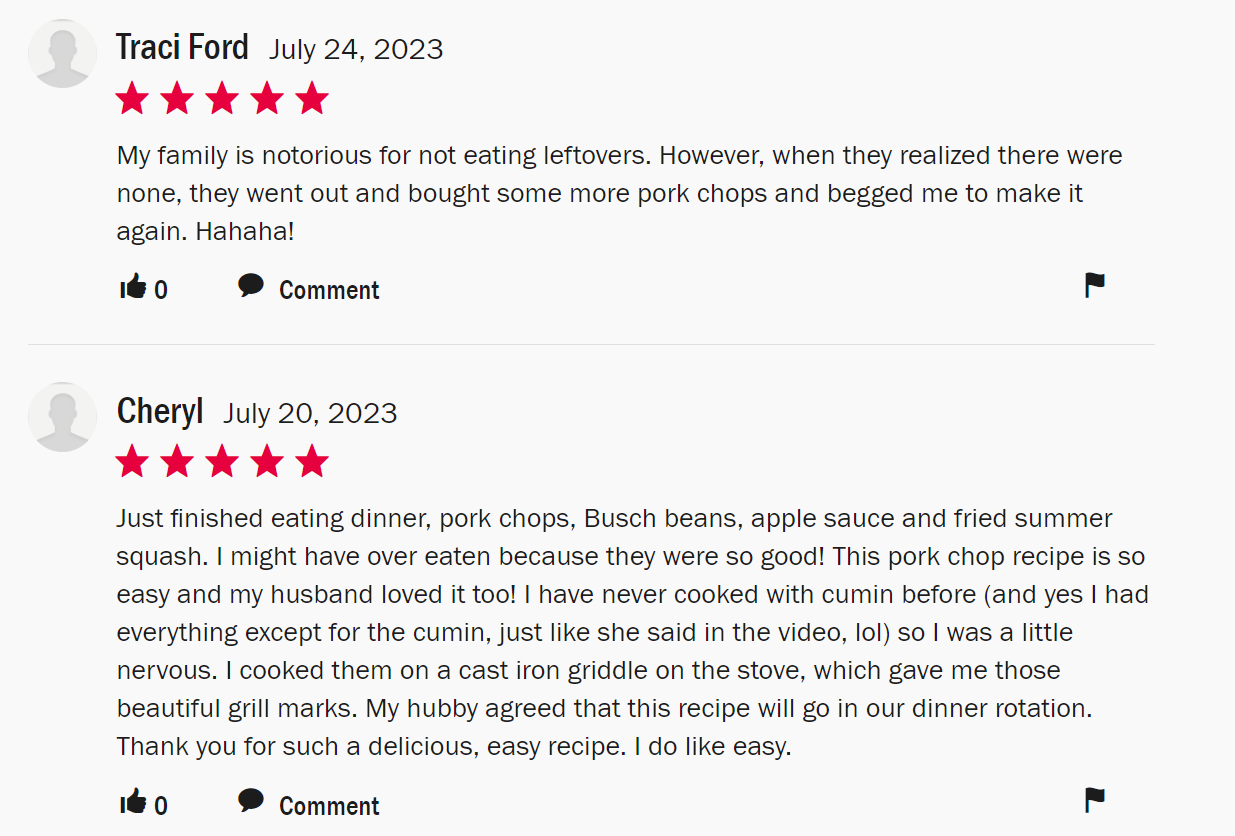Select the third star in Cheryl's rating
1235x836 pixels.
click(222, 462)
